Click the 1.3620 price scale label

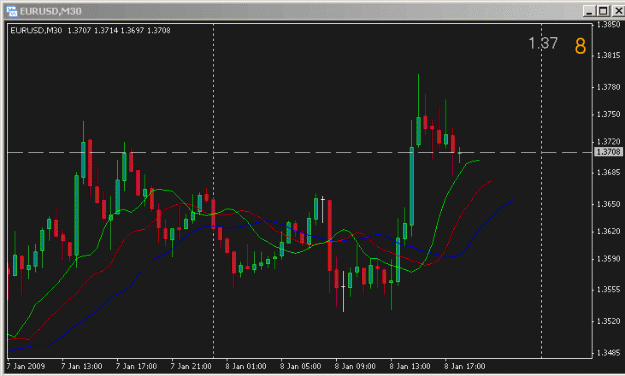[608, 231]
